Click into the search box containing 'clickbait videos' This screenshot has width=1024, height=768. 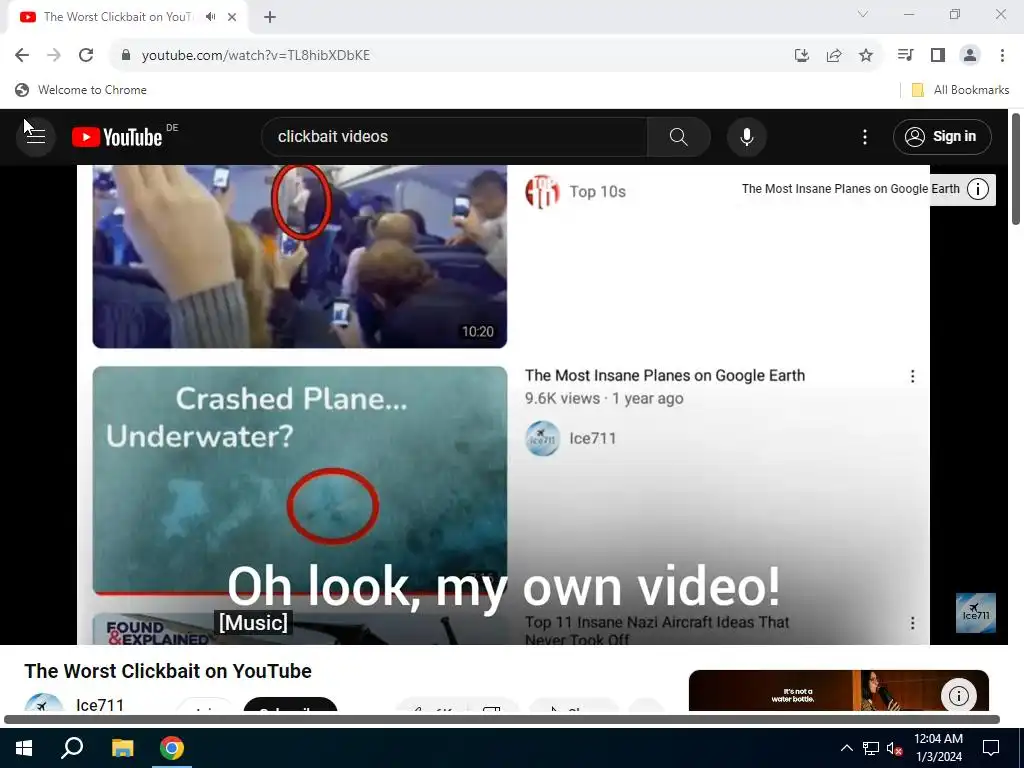point(455,136)
